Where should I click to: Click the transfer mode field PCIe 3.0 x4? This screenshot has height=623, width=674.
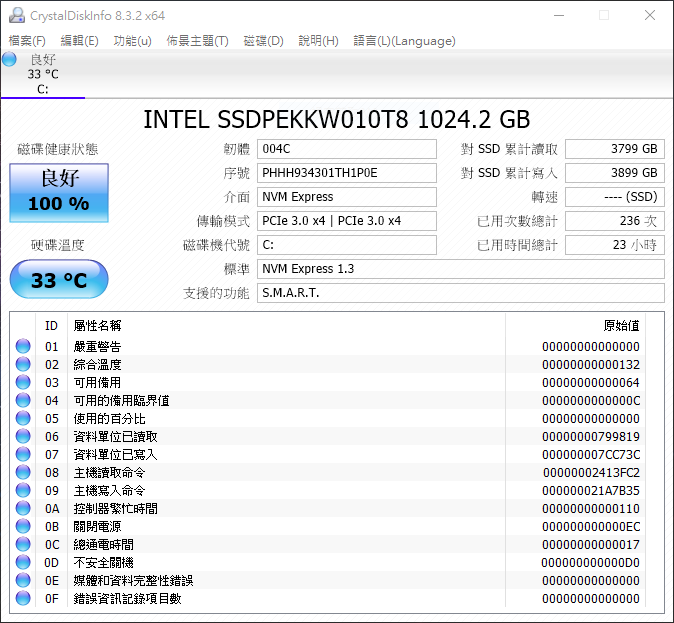tap(347, 221)
